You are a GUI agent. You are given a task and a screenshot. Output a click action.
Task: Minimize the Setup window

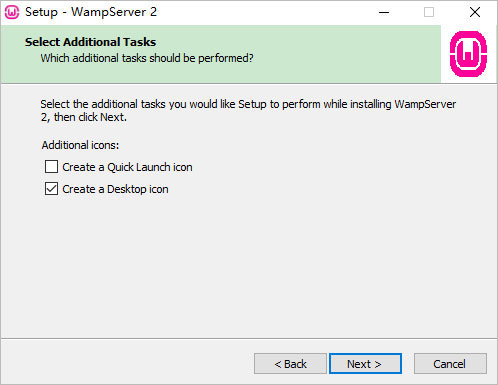[x=384, y=12]
